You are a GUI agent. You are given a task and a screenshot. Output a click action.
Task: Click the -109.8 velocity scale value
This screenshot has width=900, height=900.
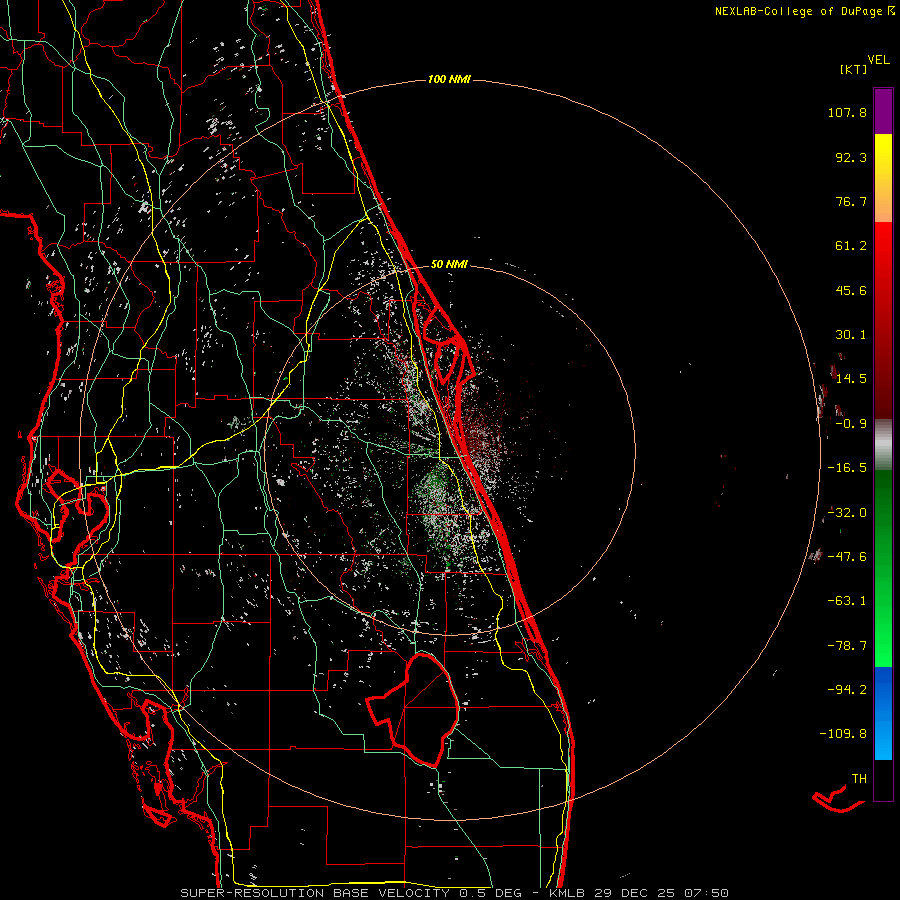coord(843,734)
